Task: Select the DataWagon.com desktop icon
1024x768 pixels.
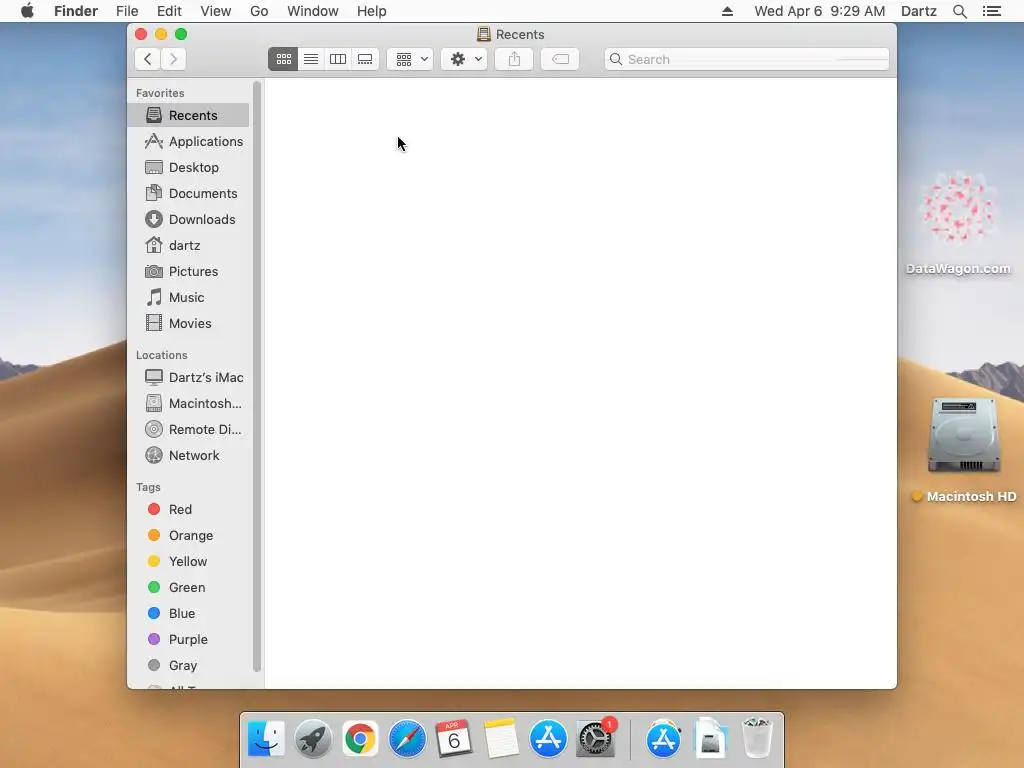Action: (957, 223)
